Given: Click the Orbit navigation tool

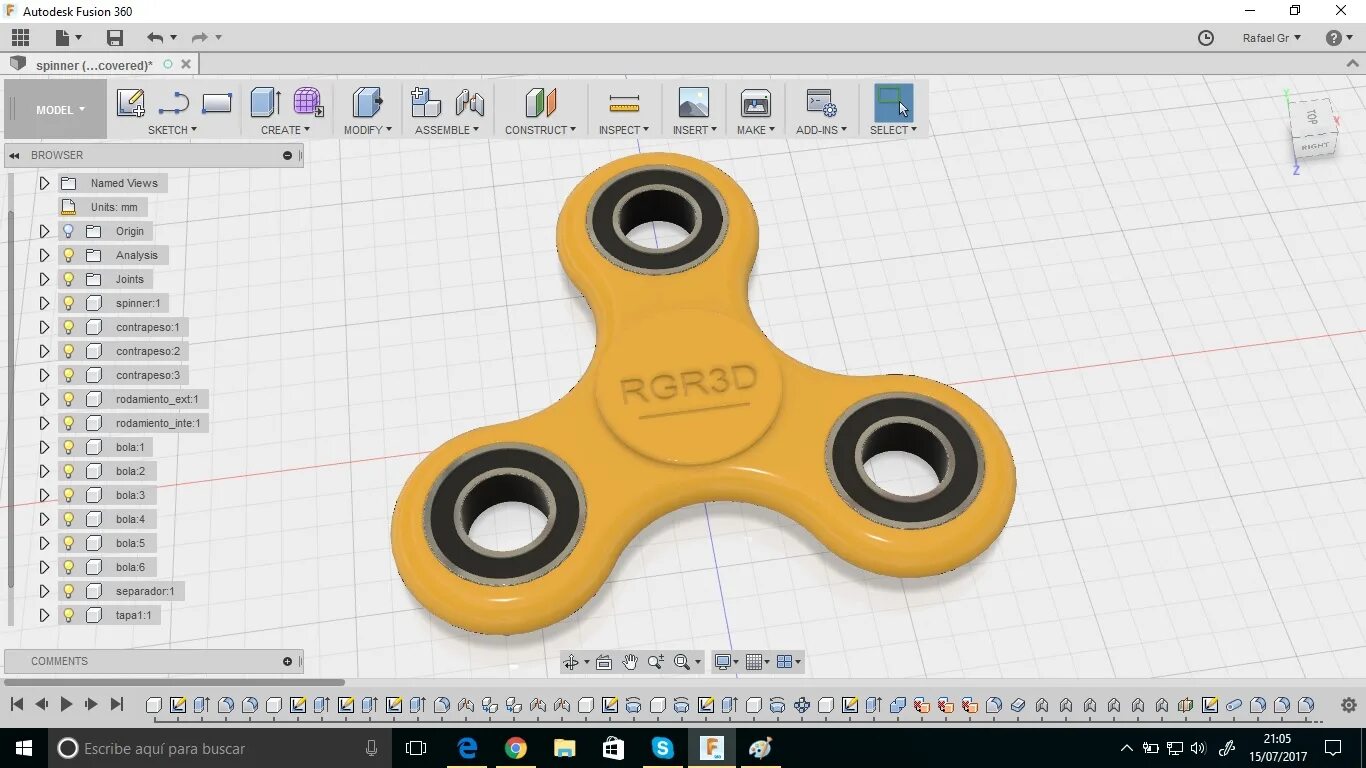Looking at the screenshot, I should pos(571,662).
